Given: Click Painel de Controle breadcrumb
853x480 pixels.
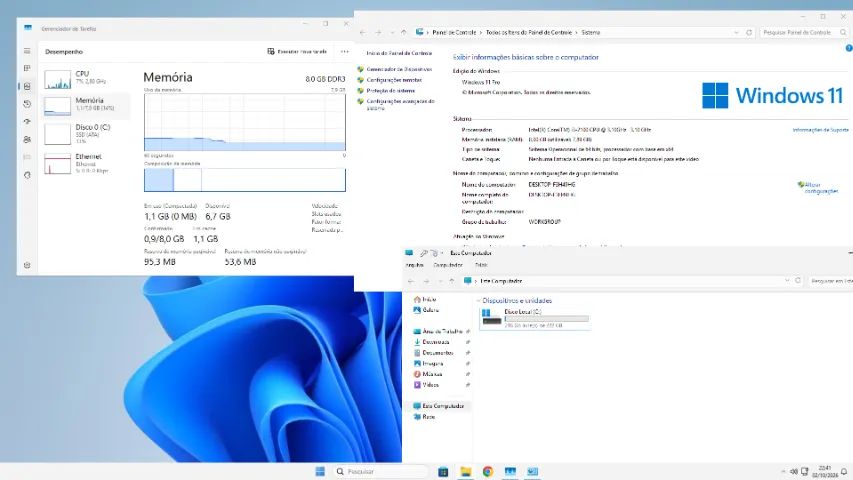Looking at the screenshot, I should 454,33.
